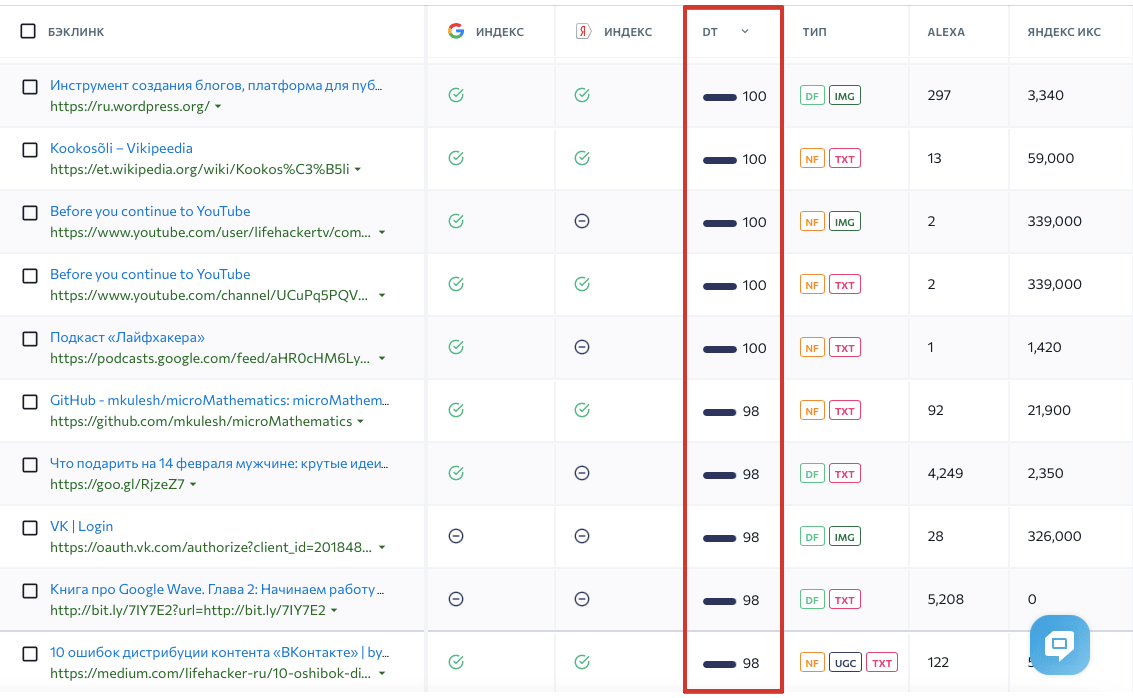Expand dropdown next to youtube.com/channel URL
This screenshot has height=698, width=1133.
pyautogui.click(x=382, y=296)
